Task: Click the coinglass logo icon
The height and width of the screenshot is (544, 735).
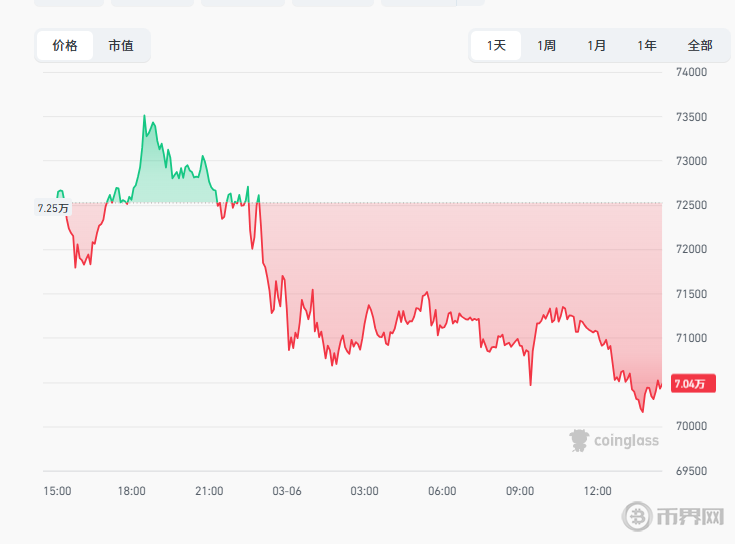Action: [579, 440]
